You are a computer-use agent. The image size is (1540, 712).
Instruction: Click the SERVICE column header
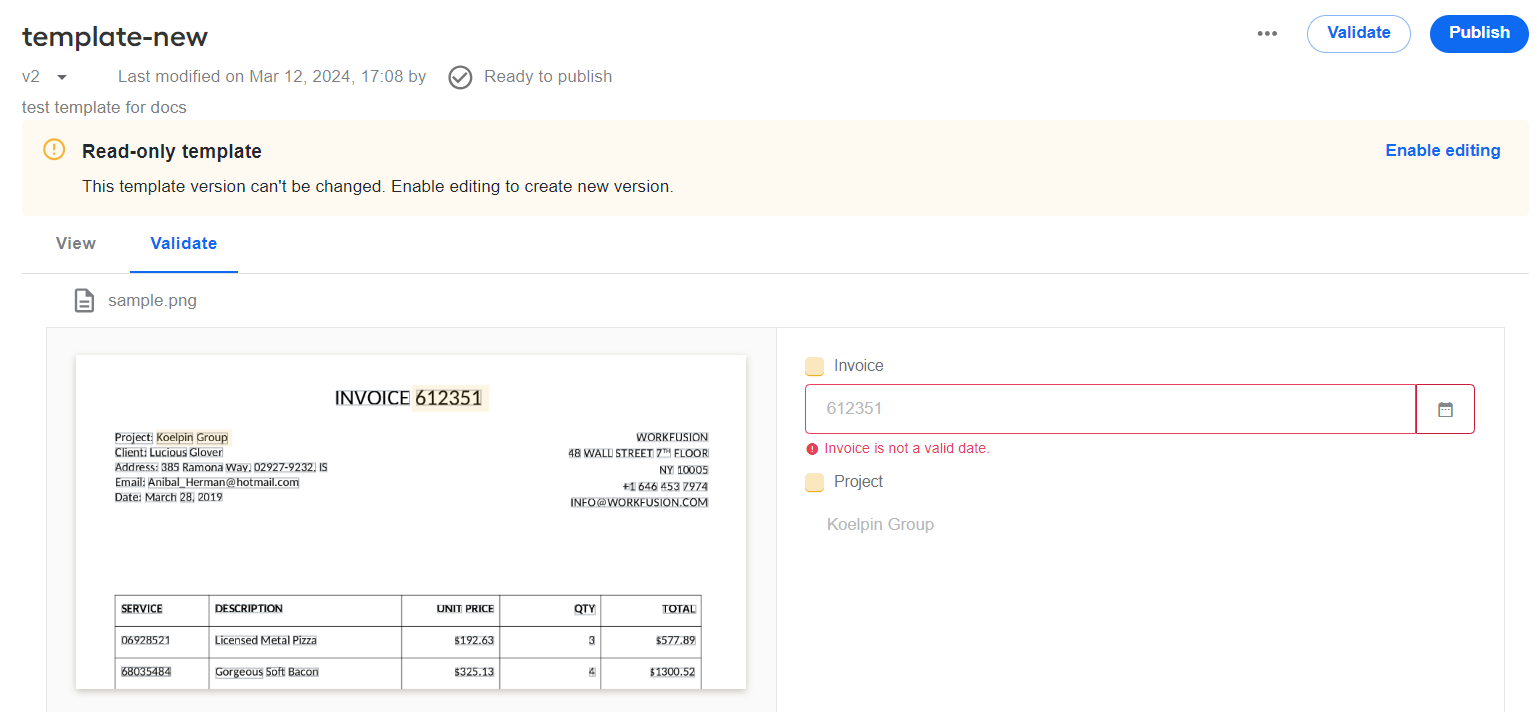(x=142, y=608)
